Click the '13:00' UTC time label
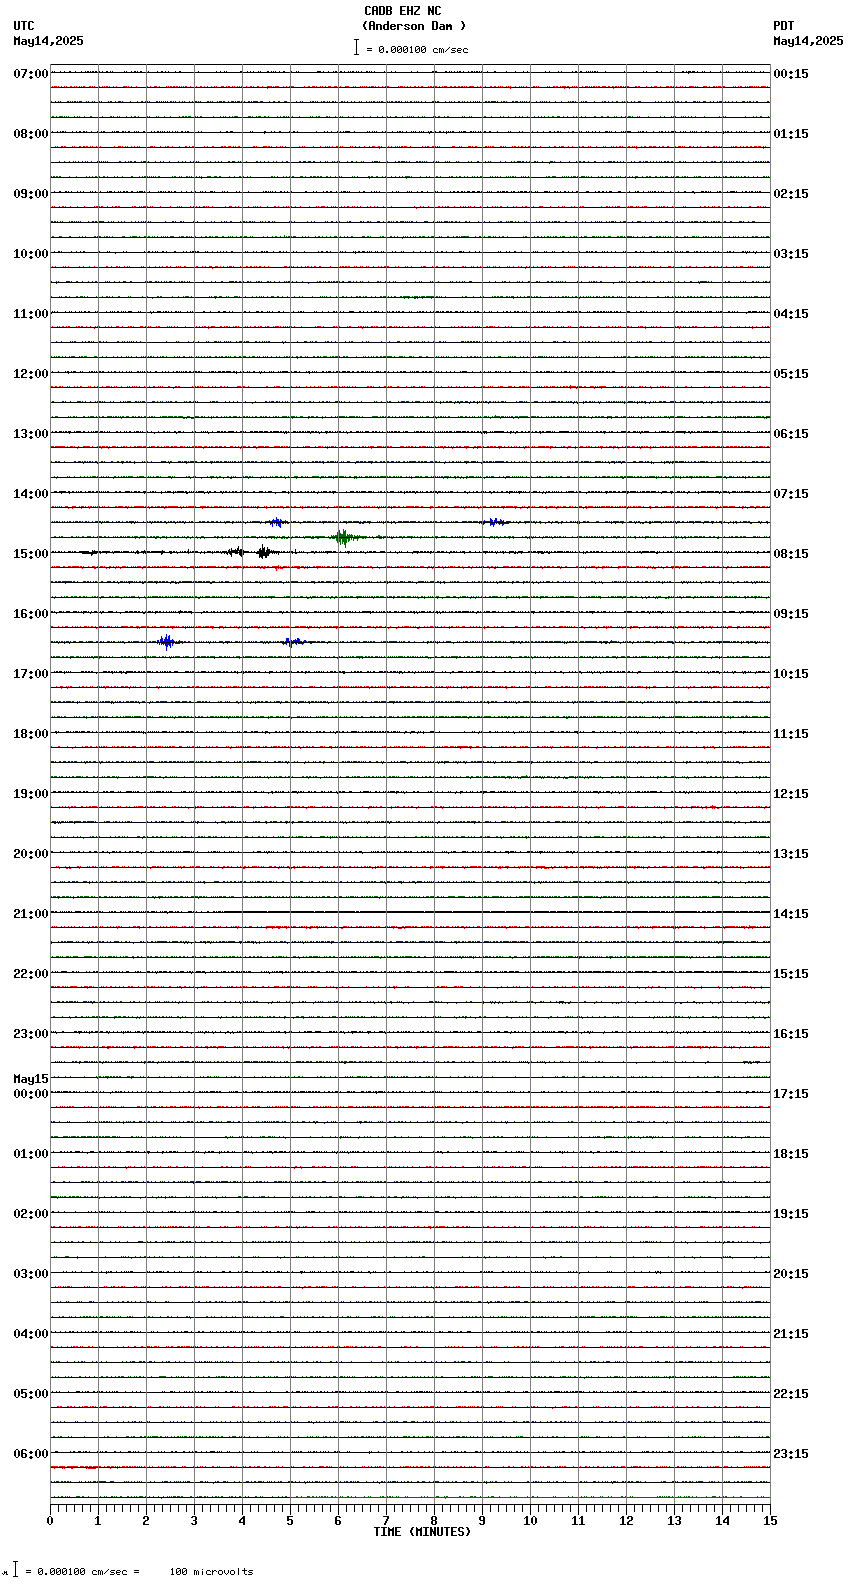 [x=31, y=434]
